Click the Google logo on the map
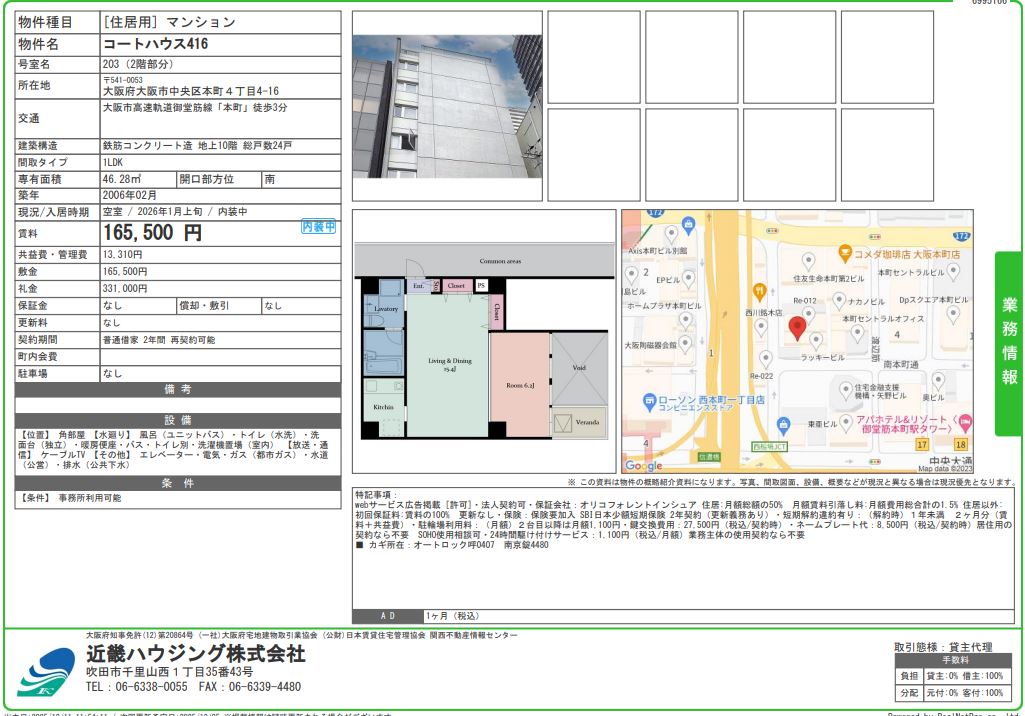Viewport: 1025px width, 716px height. [643, 466]
